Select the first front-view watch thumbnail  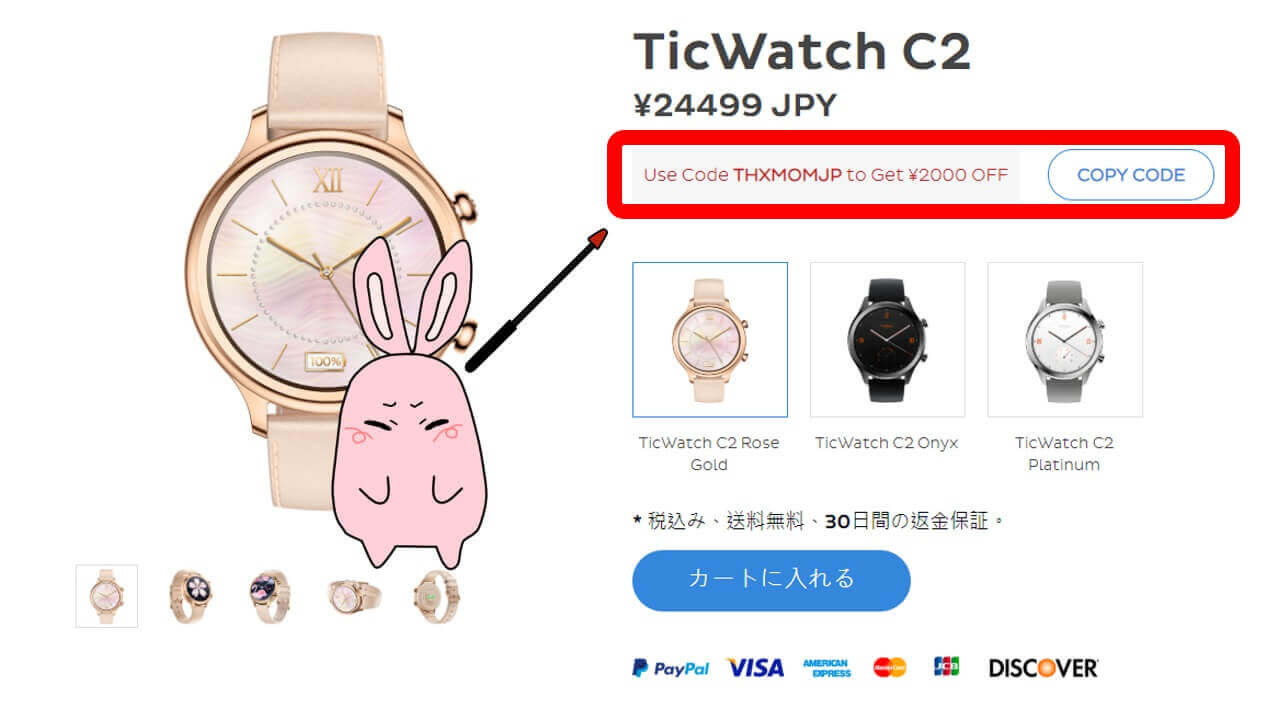107,596
